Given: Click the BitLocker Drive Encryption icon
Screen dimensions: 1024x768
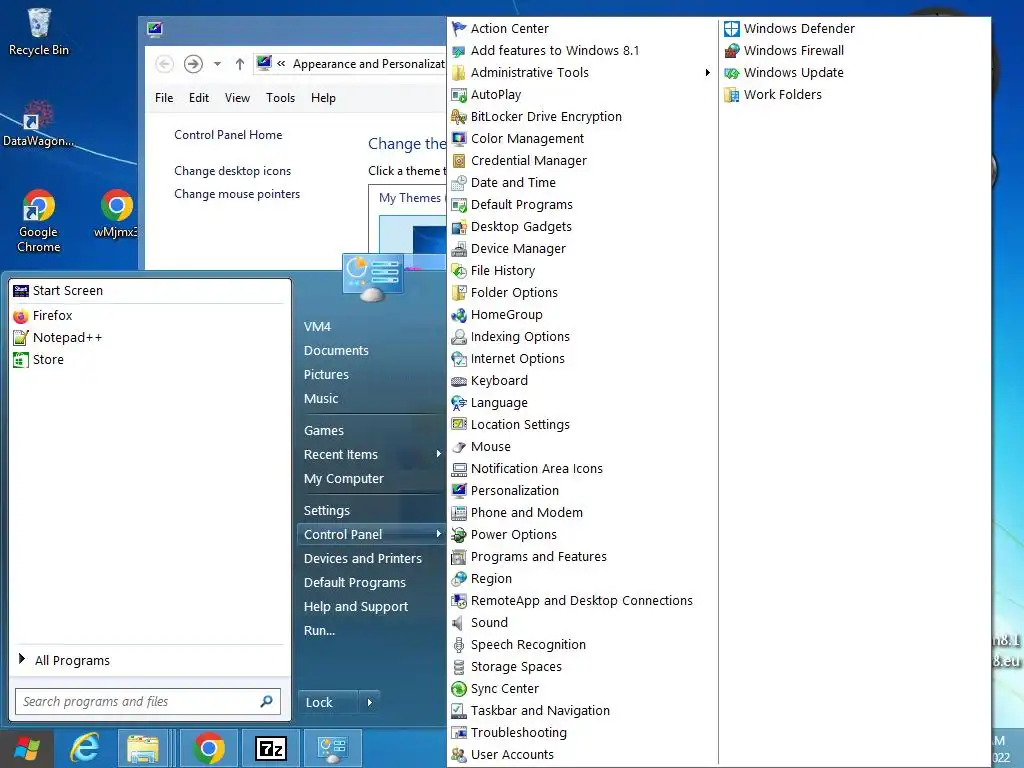Looking at the screenshot, I should coord(459,117).
